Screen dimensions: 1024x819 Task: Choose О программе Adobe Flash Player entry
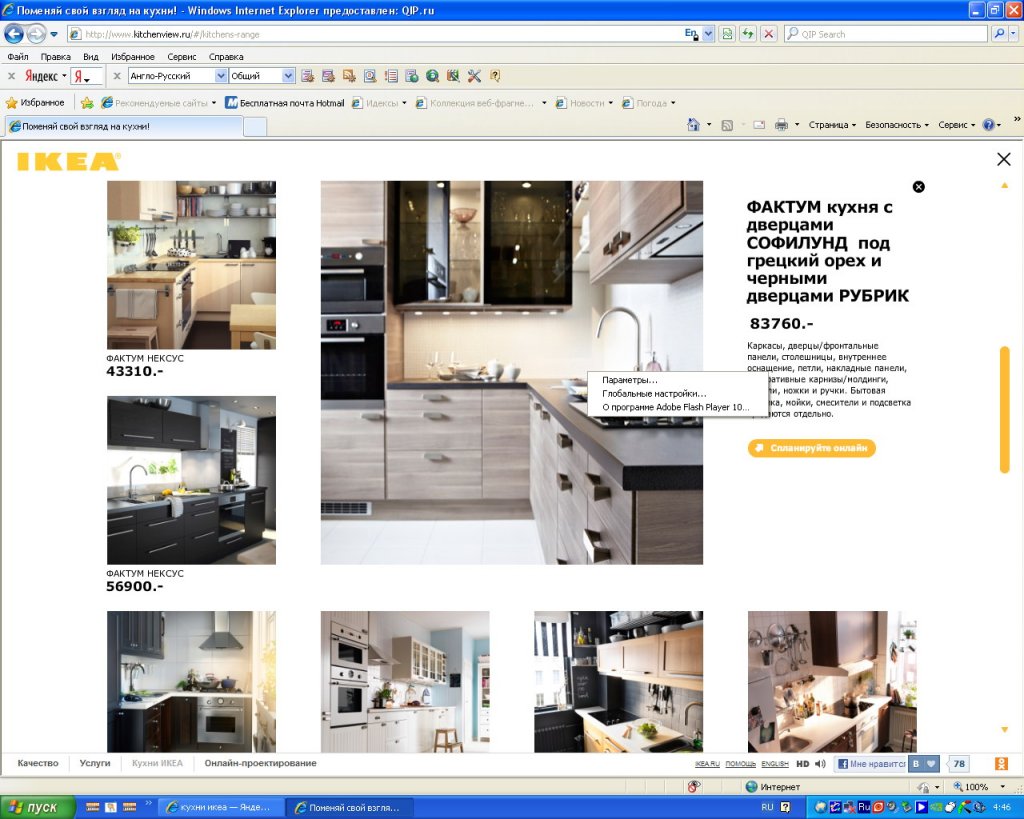(x=677, y=407)
